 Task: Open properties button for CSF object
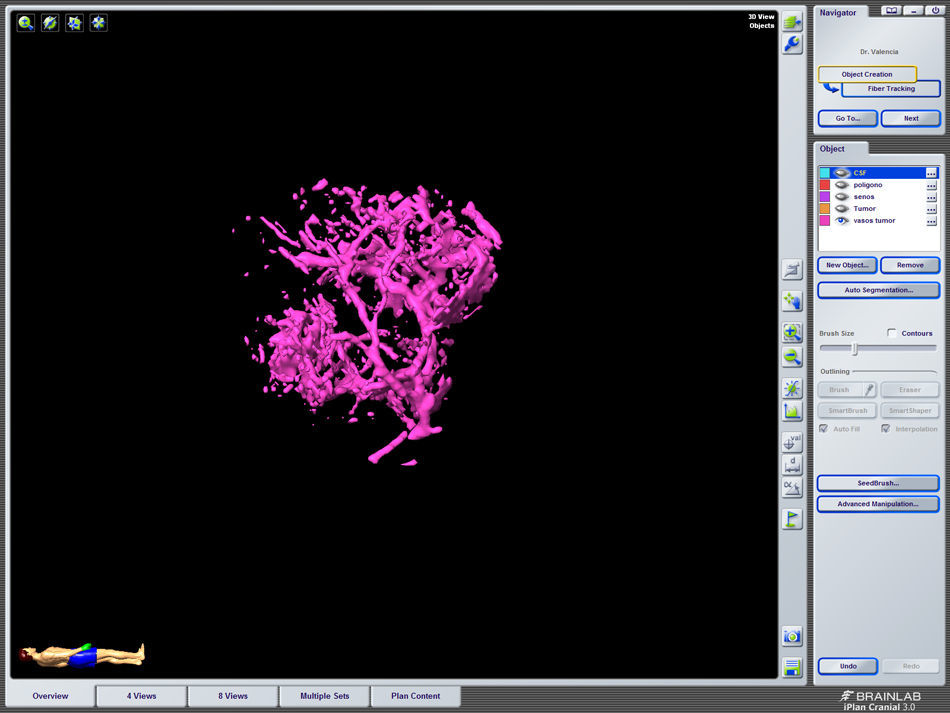pos(931,173)
